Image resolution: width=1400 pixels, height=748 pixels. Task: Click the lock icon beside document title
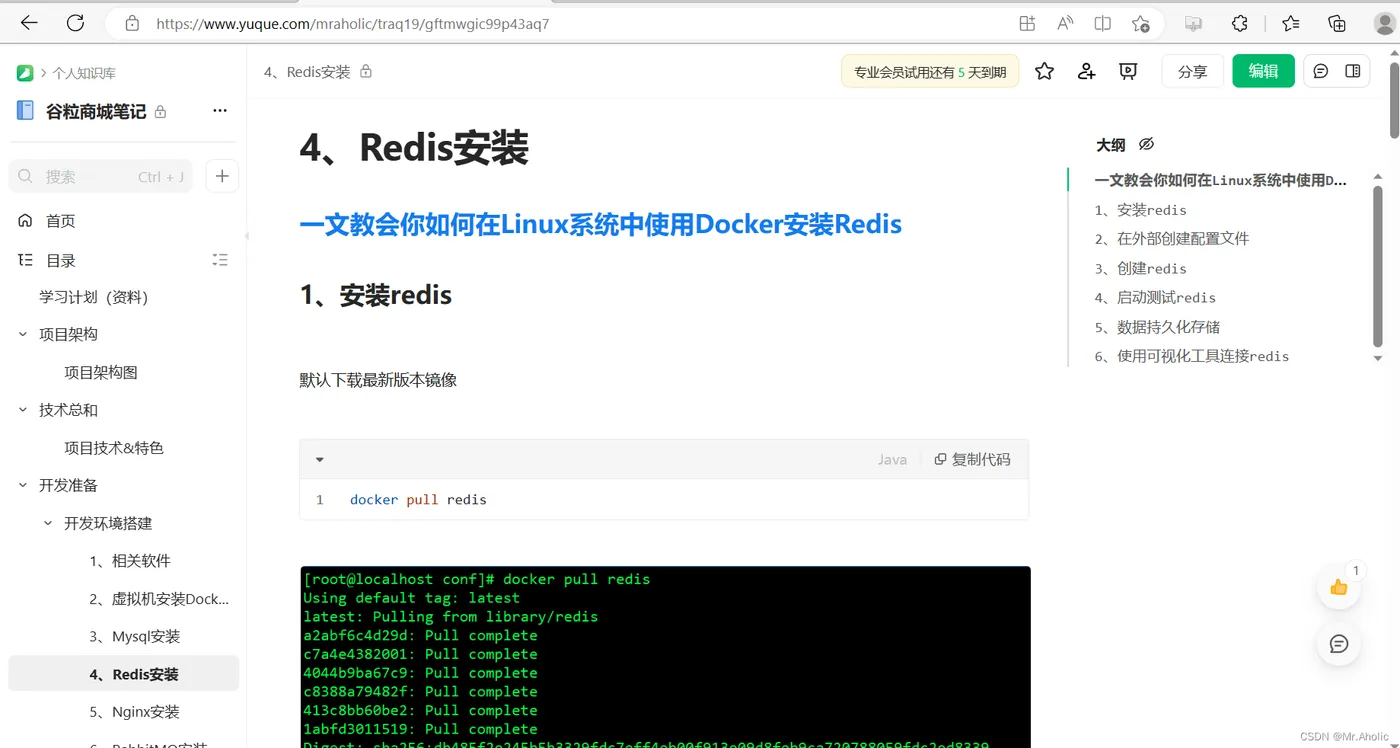pos(366,72)
